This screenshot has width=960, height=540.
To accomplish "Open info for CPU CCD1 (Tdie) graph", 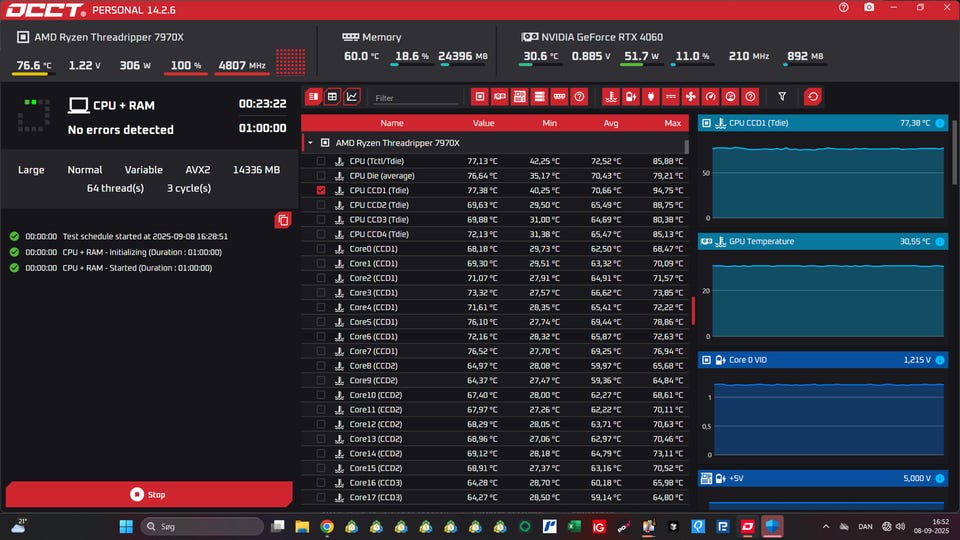I will tap(940, 123).
